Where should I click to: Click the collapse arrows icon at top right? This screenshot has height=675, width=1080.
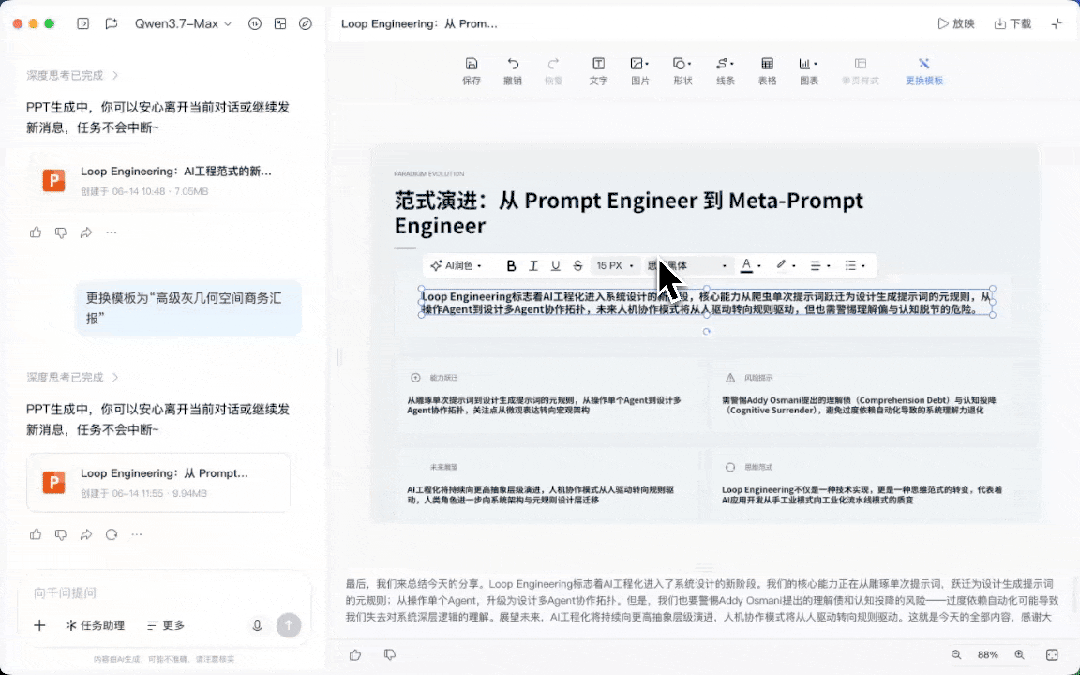click(x=1057, y=23)
